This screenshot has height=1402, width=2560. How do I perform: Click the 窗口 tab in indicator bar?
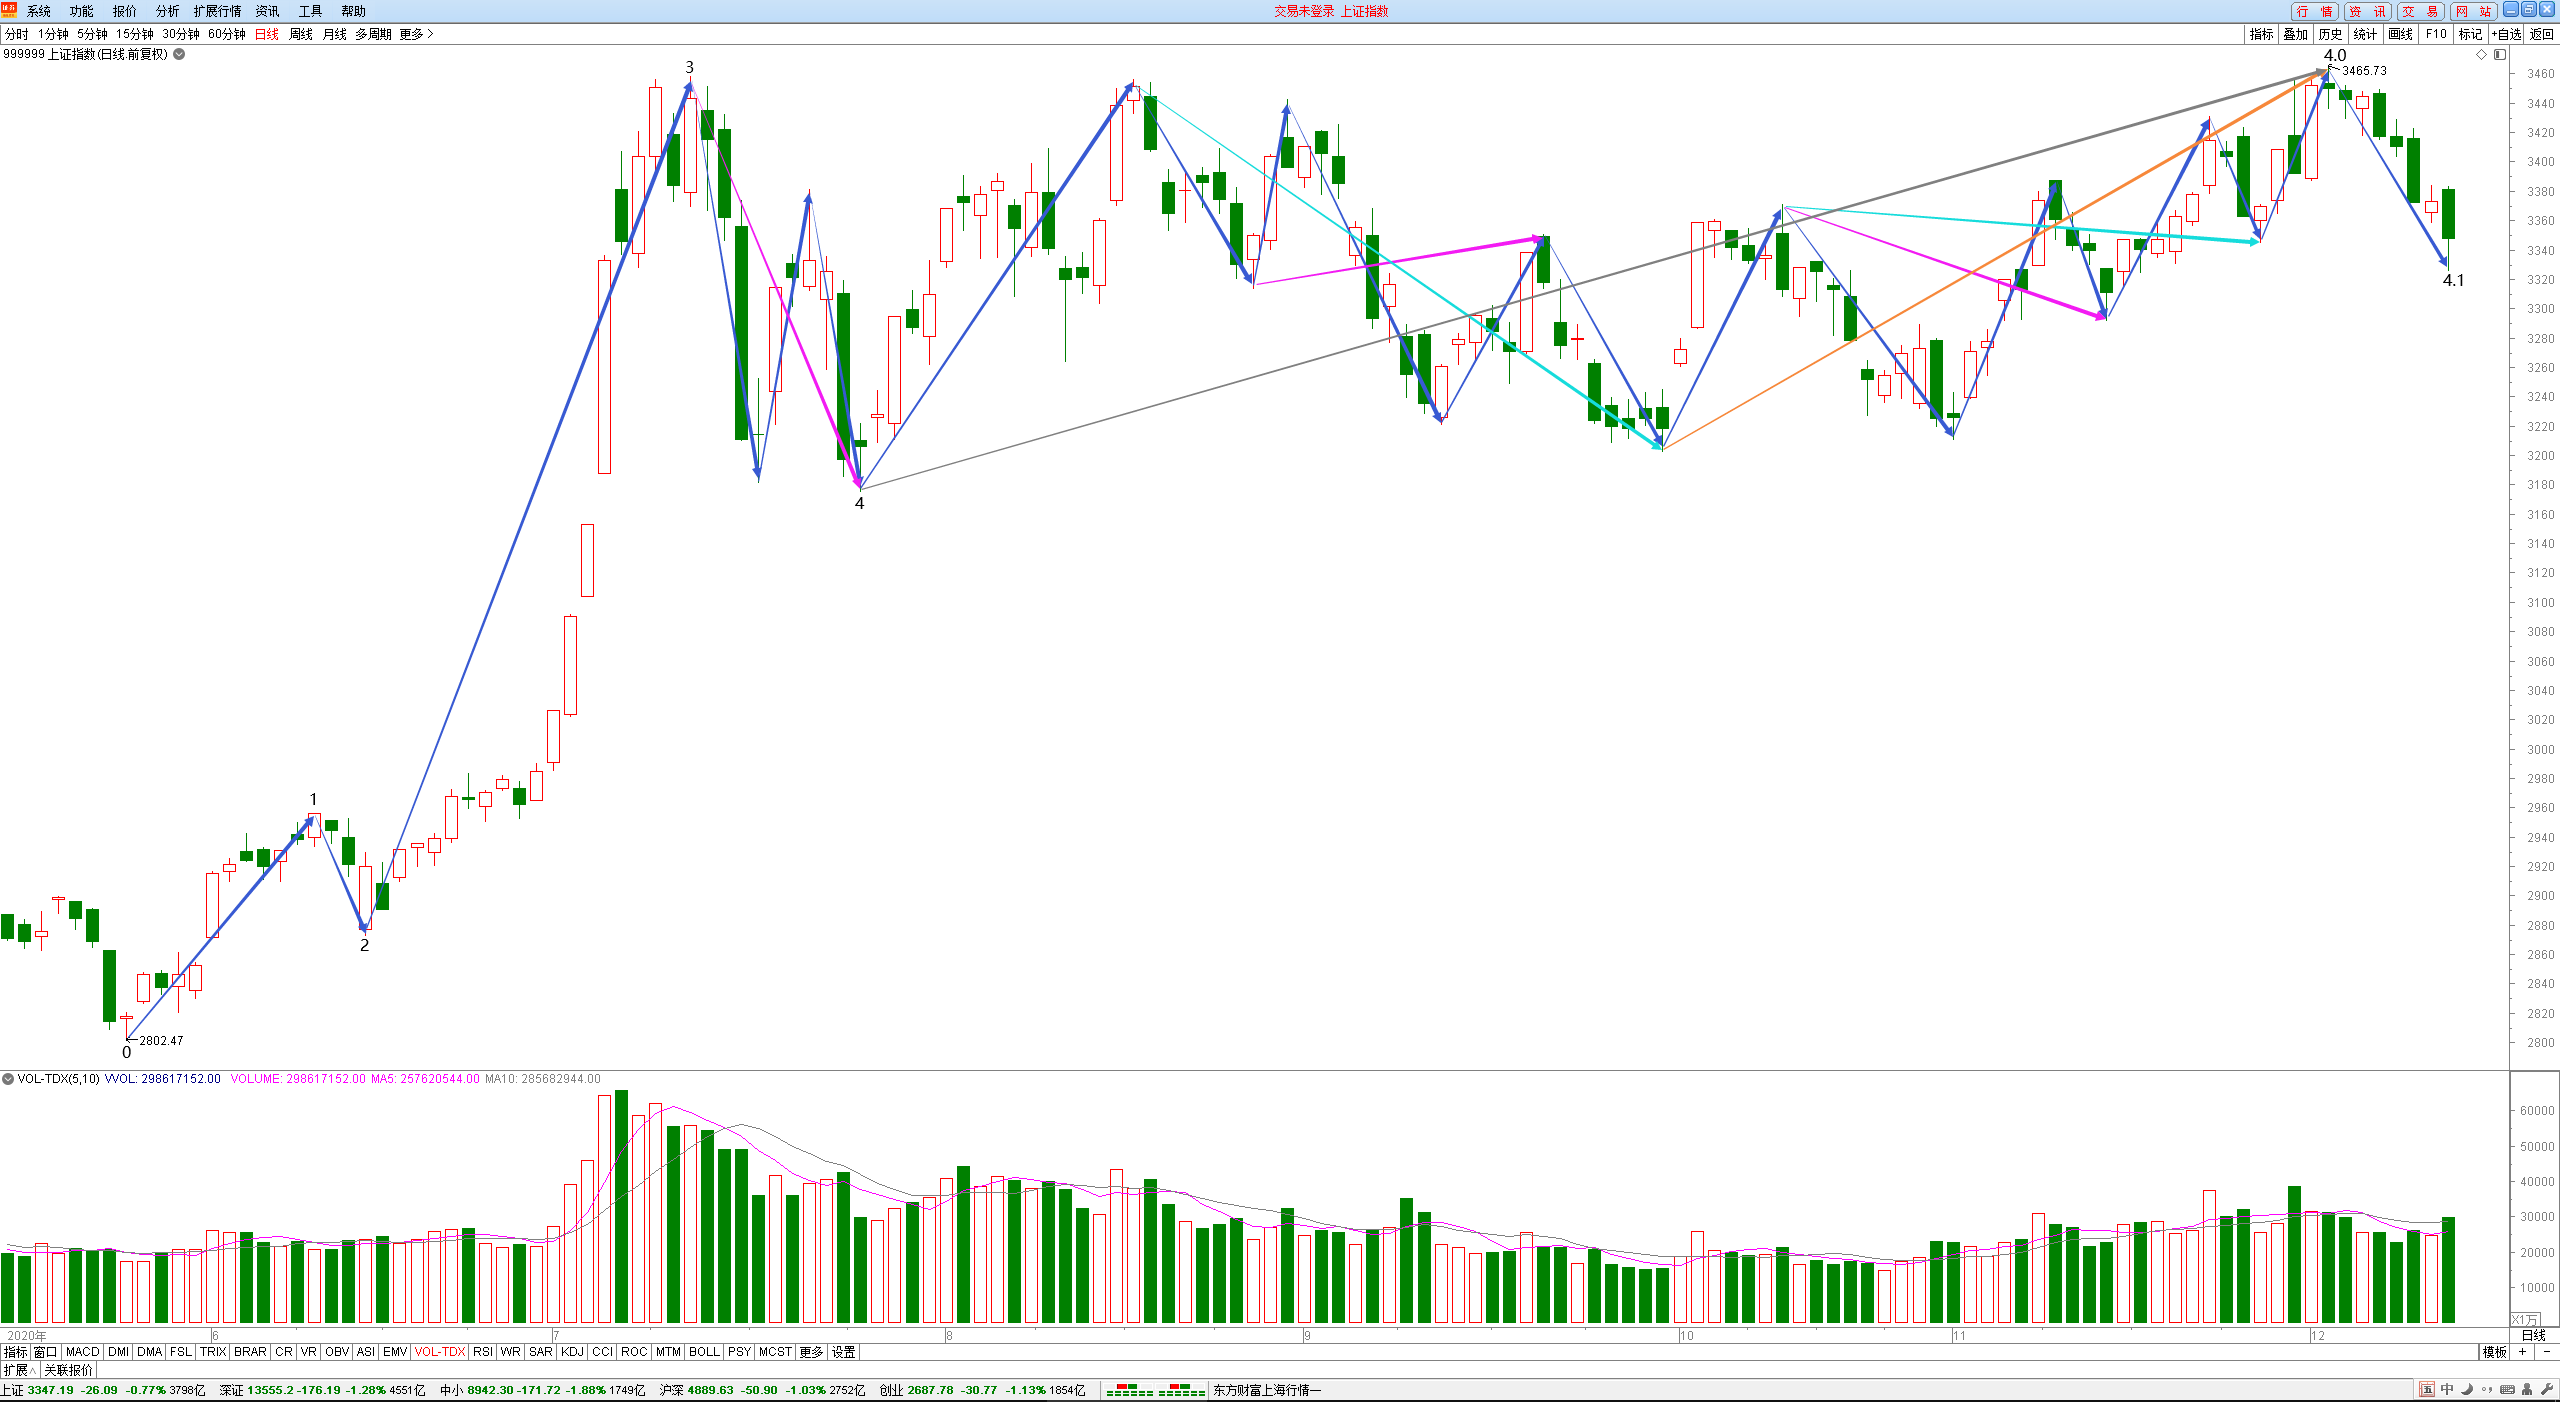pos(46,1352)
